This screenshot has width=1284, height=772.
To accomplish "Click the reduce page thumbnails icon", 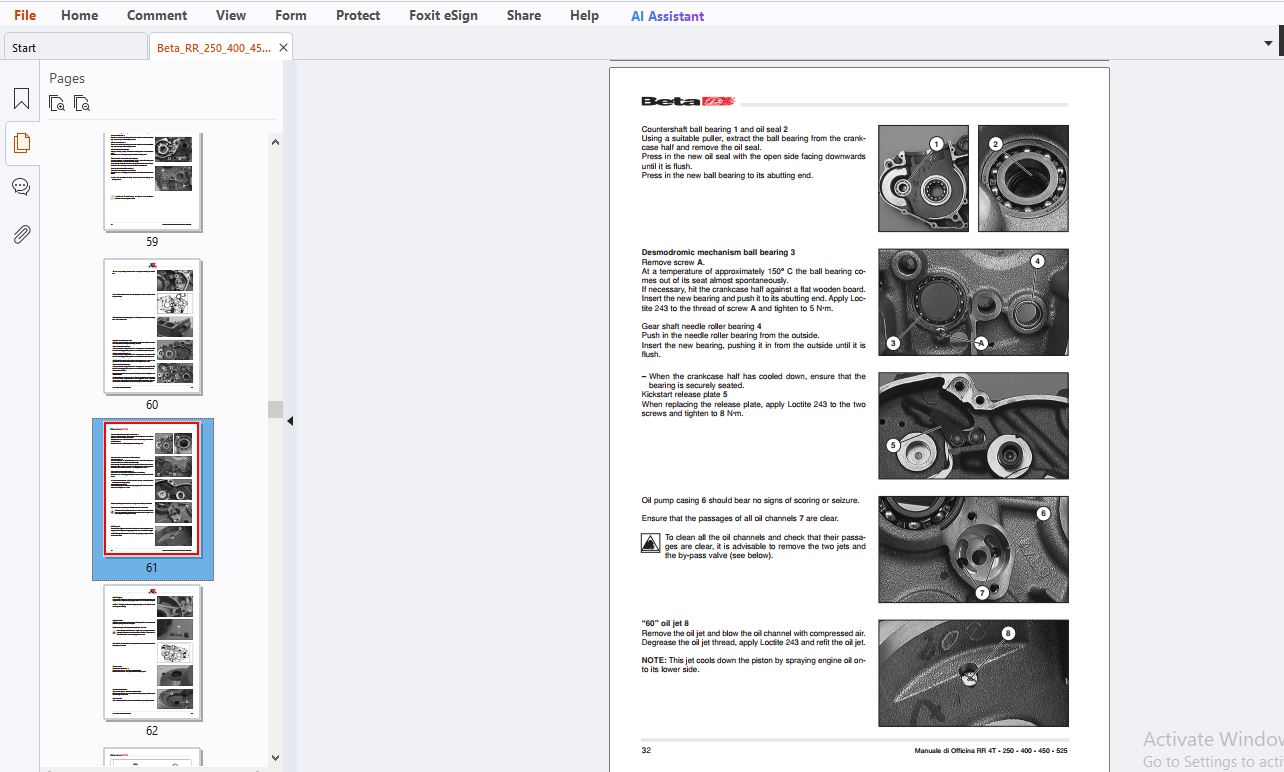I will 82,103.
